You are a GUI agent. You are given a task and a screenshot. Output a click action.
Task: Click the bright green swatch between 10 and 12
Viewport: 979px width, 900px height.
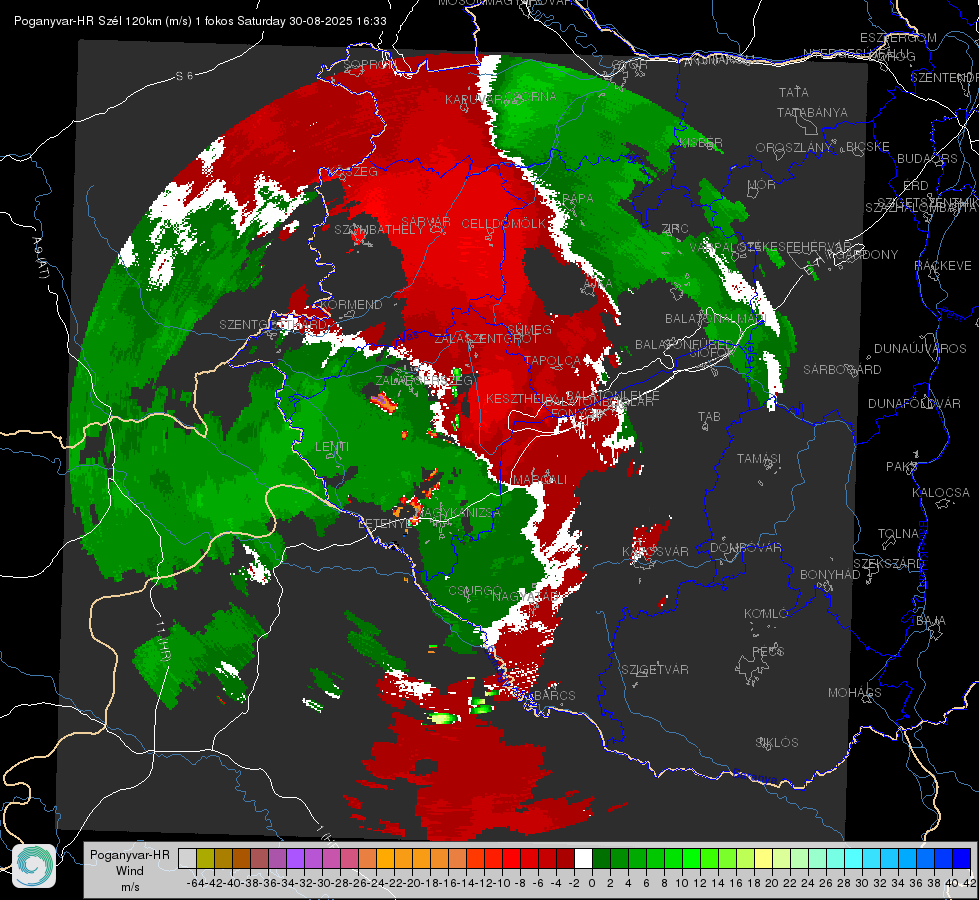[x=691, y=858]
